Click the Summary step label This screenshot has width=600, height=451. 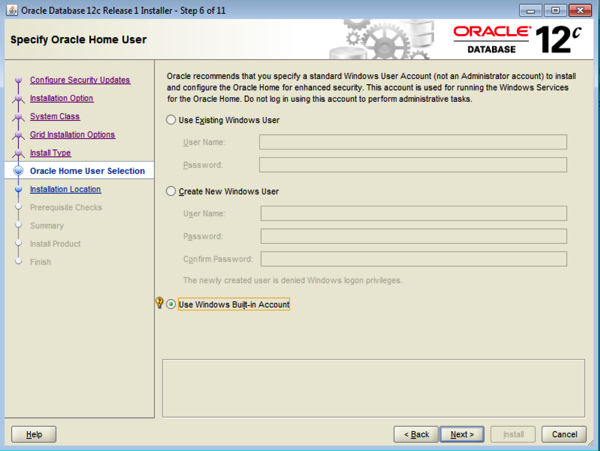47,226
